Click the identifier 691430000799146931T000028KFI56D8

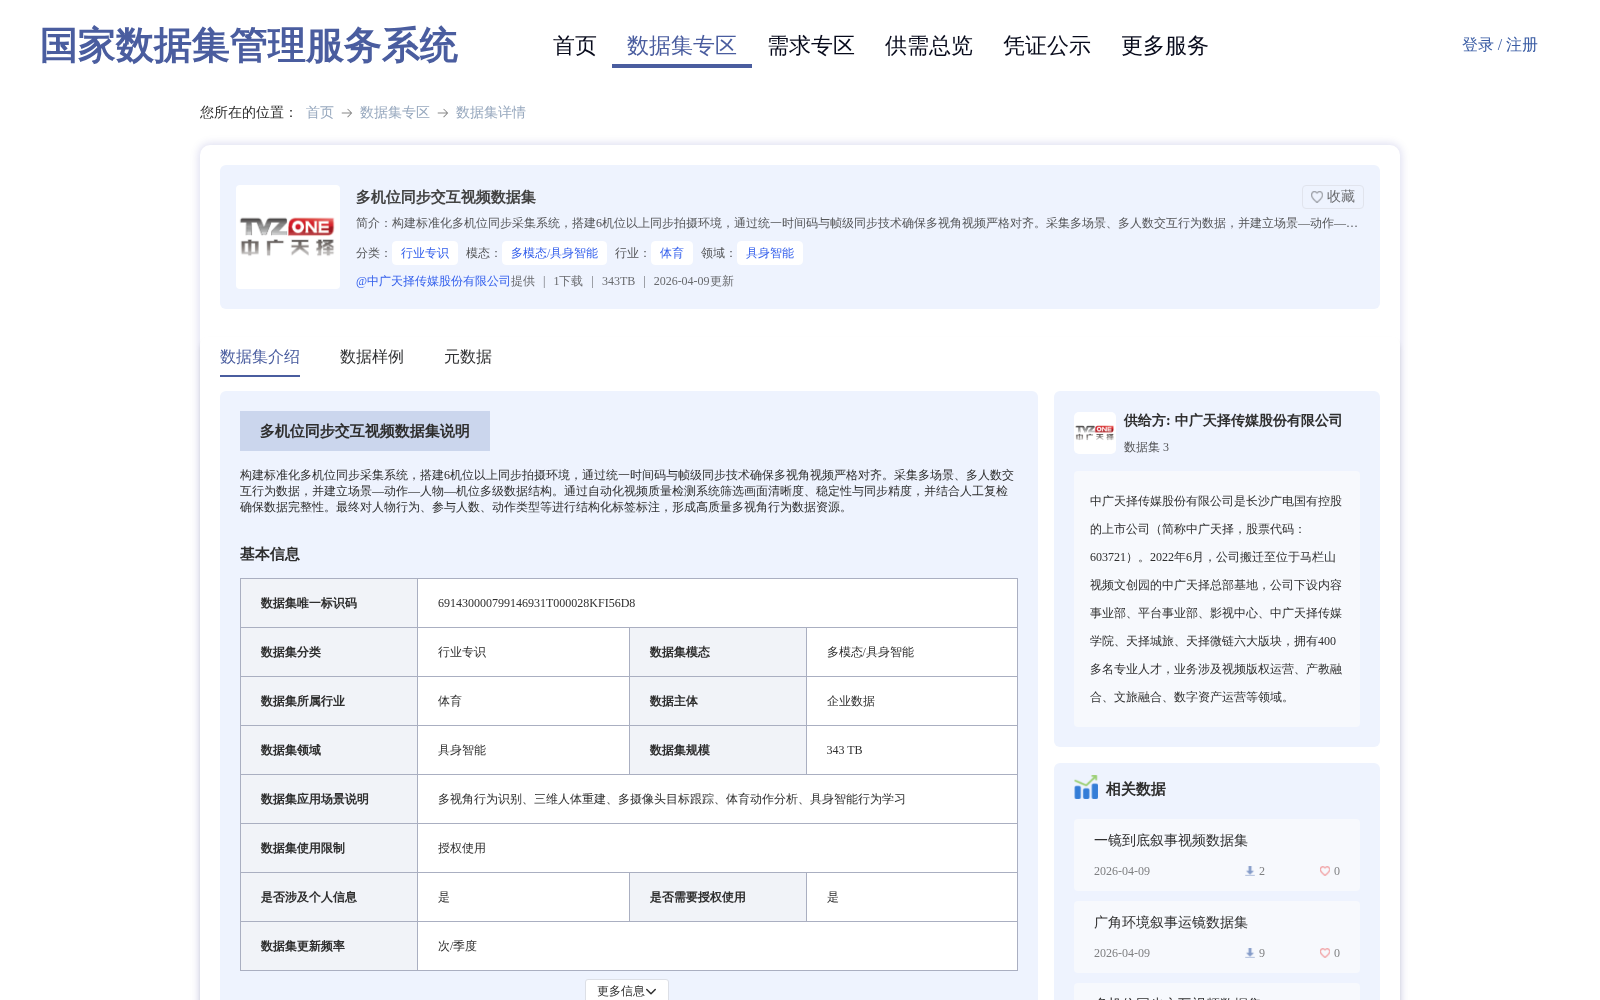537,603
